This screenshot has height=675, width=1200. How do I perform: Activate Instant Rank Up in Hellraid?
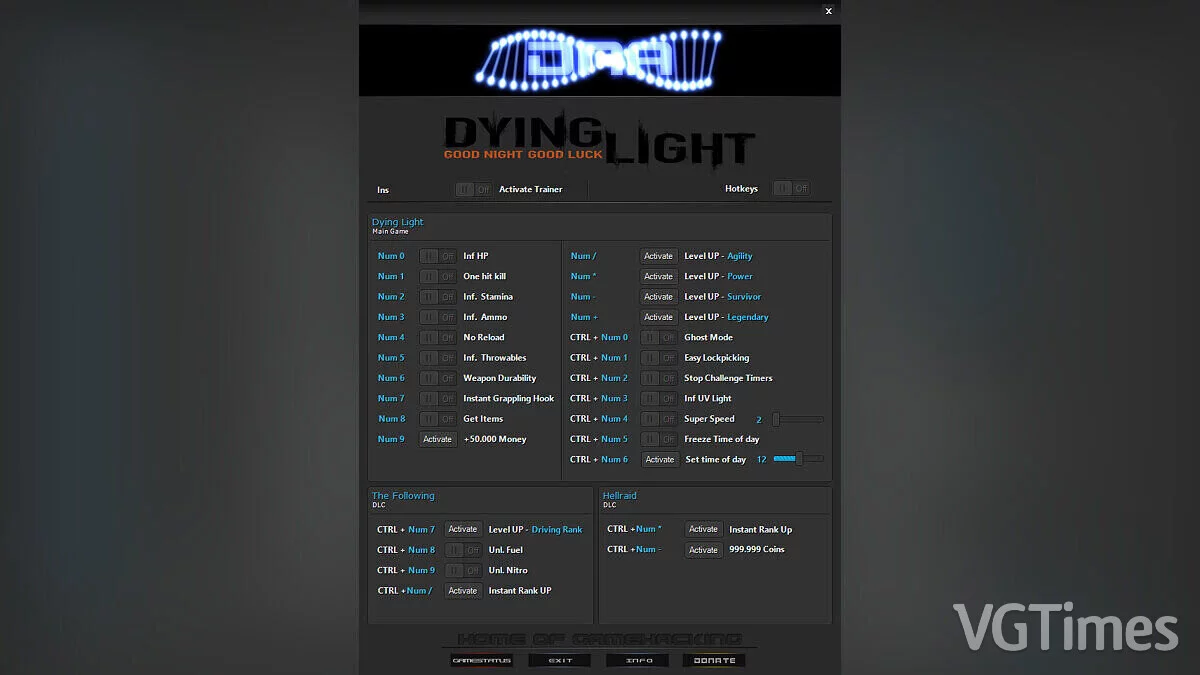tap(703, 529)
